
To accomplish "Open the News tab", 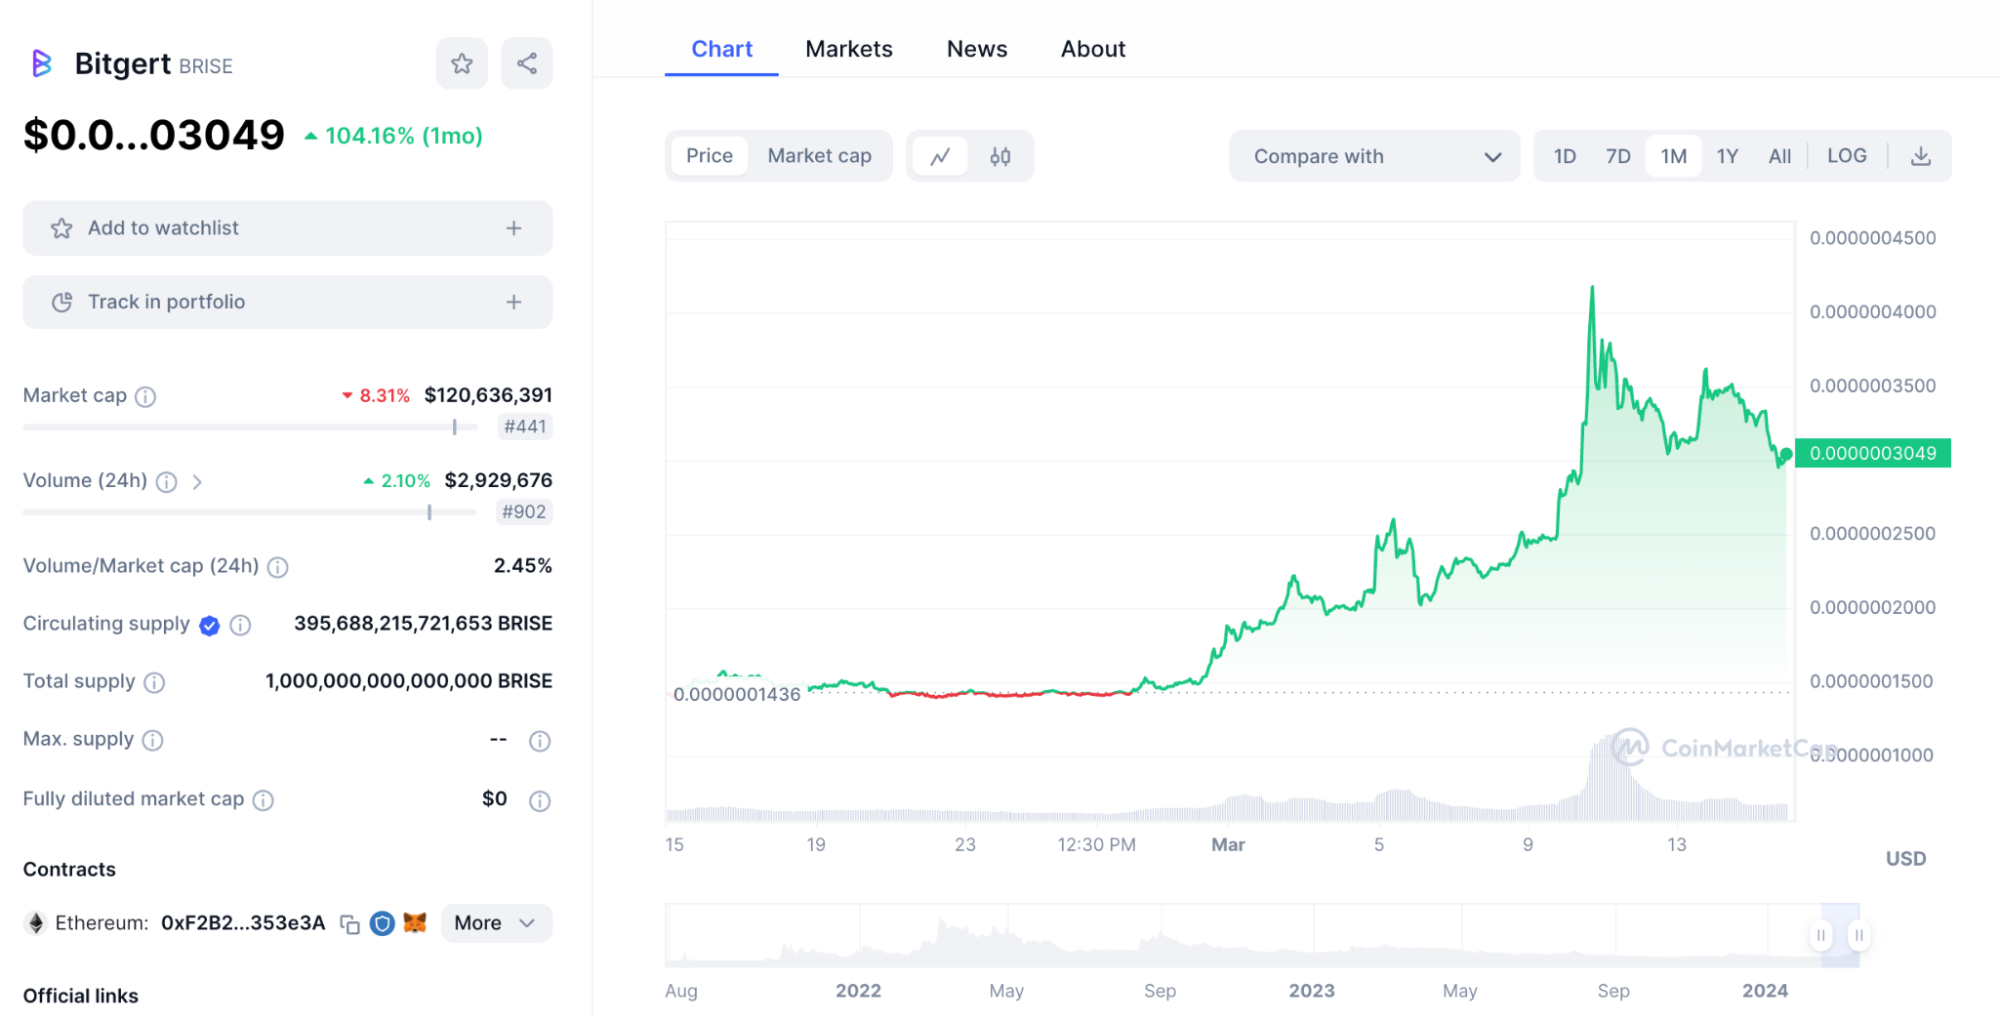I will click(x=977, y=49).
